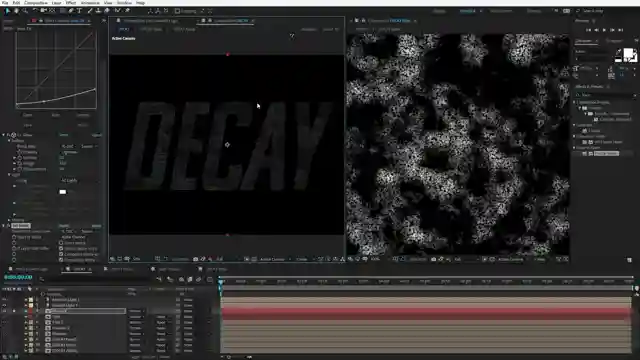640x360 pixels.
Task: Open the File menu
Action: (5, 2)
